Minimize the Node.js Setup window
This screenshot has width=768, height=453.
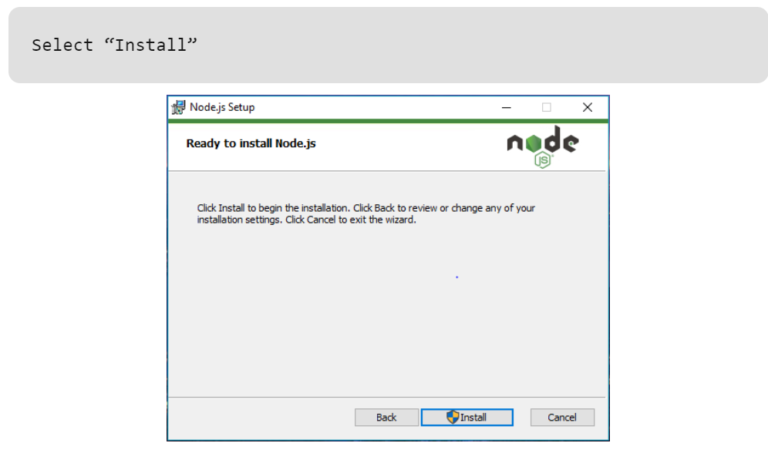pyautogui.click(x=506, y=107)
